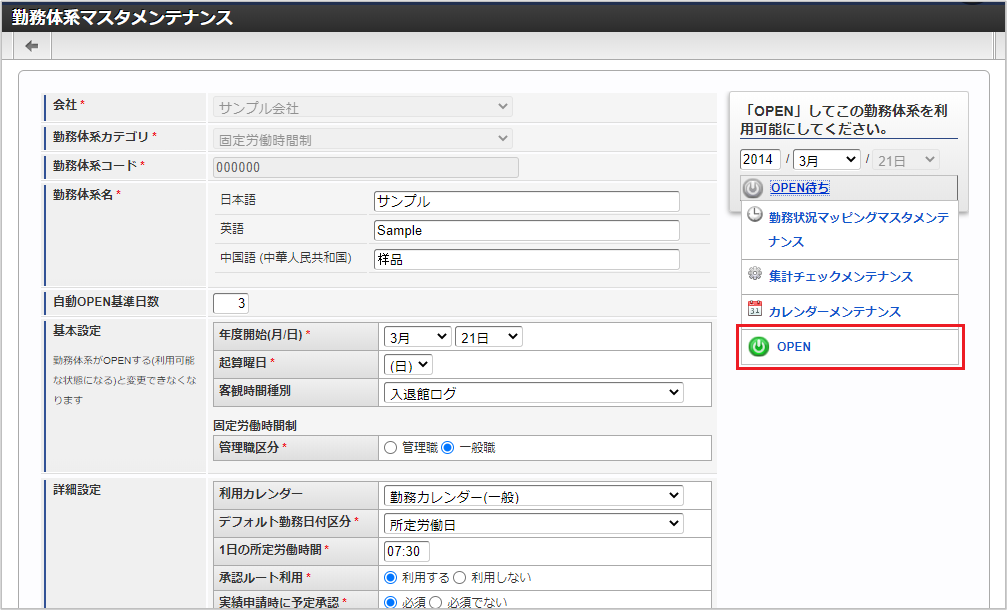Open カレンダーメンテナンス link

835,311
